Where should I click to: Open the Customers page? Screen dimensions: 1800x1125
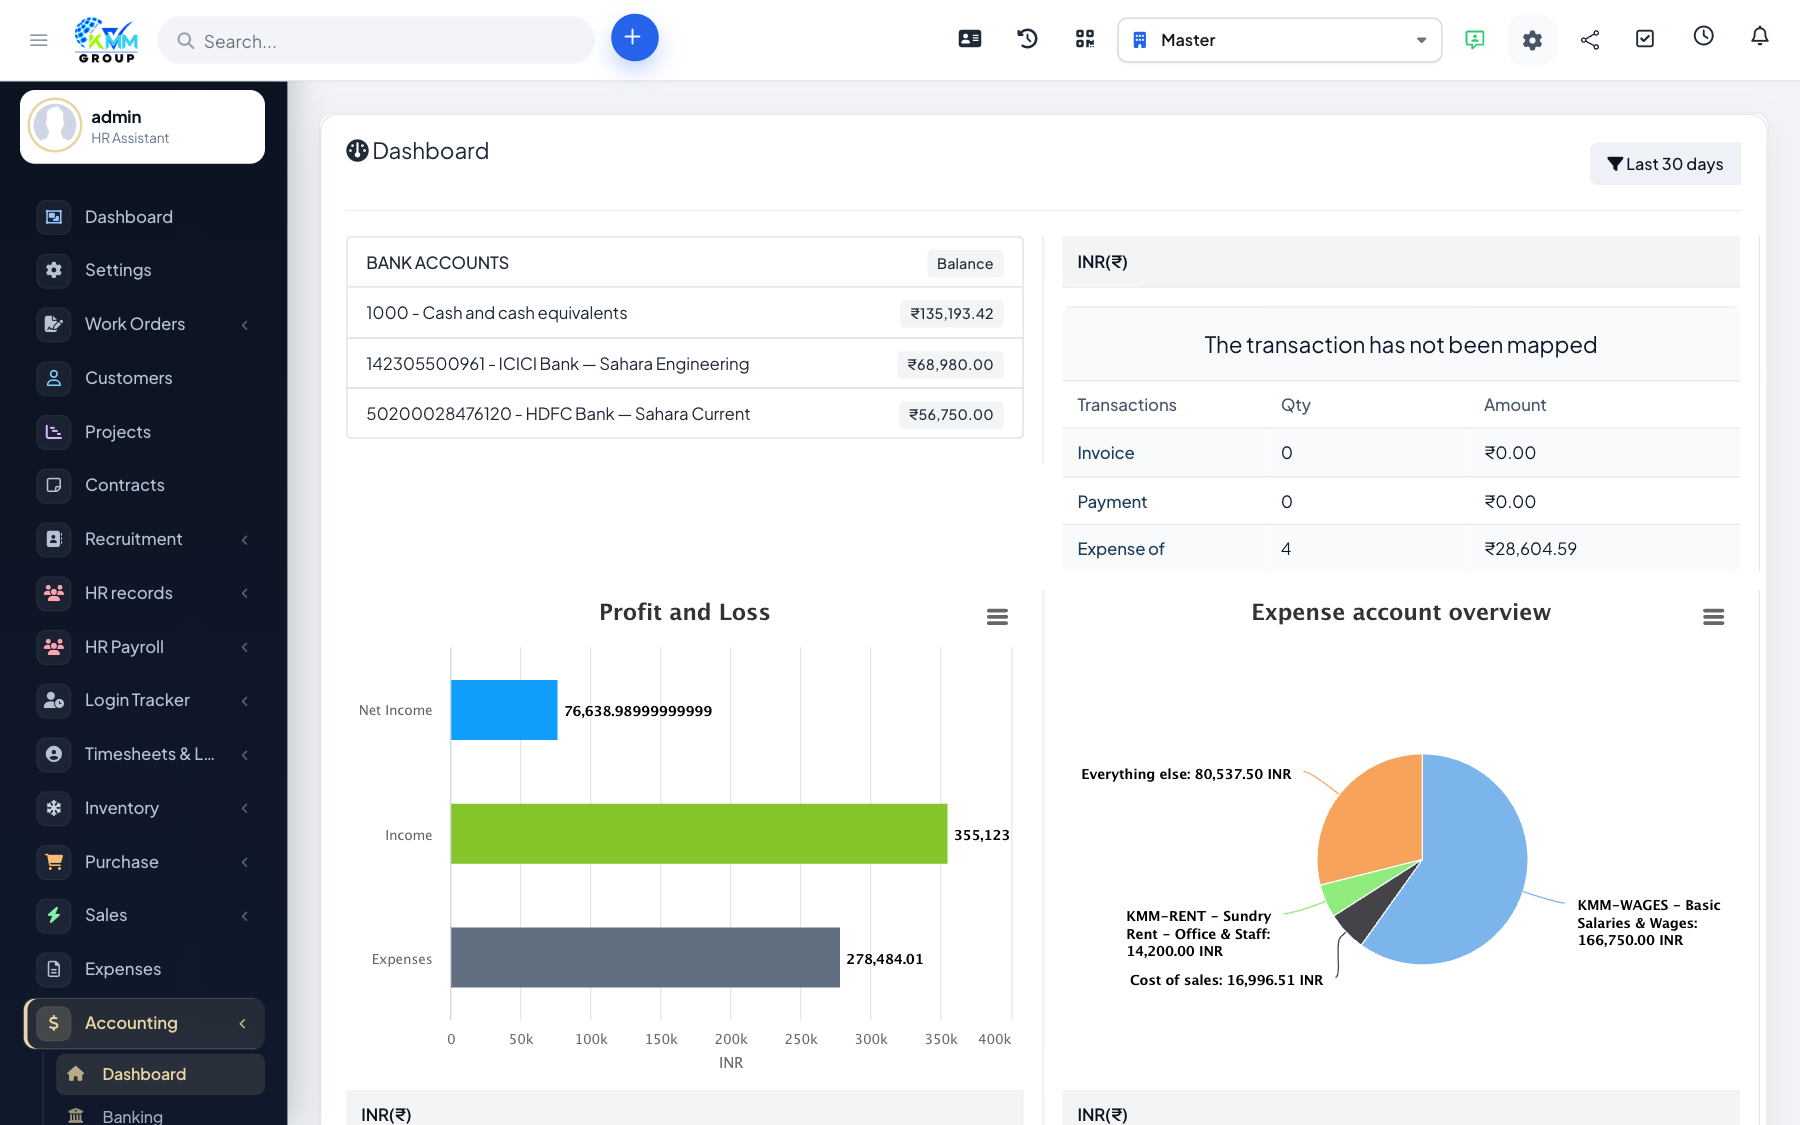click(143, 378)
